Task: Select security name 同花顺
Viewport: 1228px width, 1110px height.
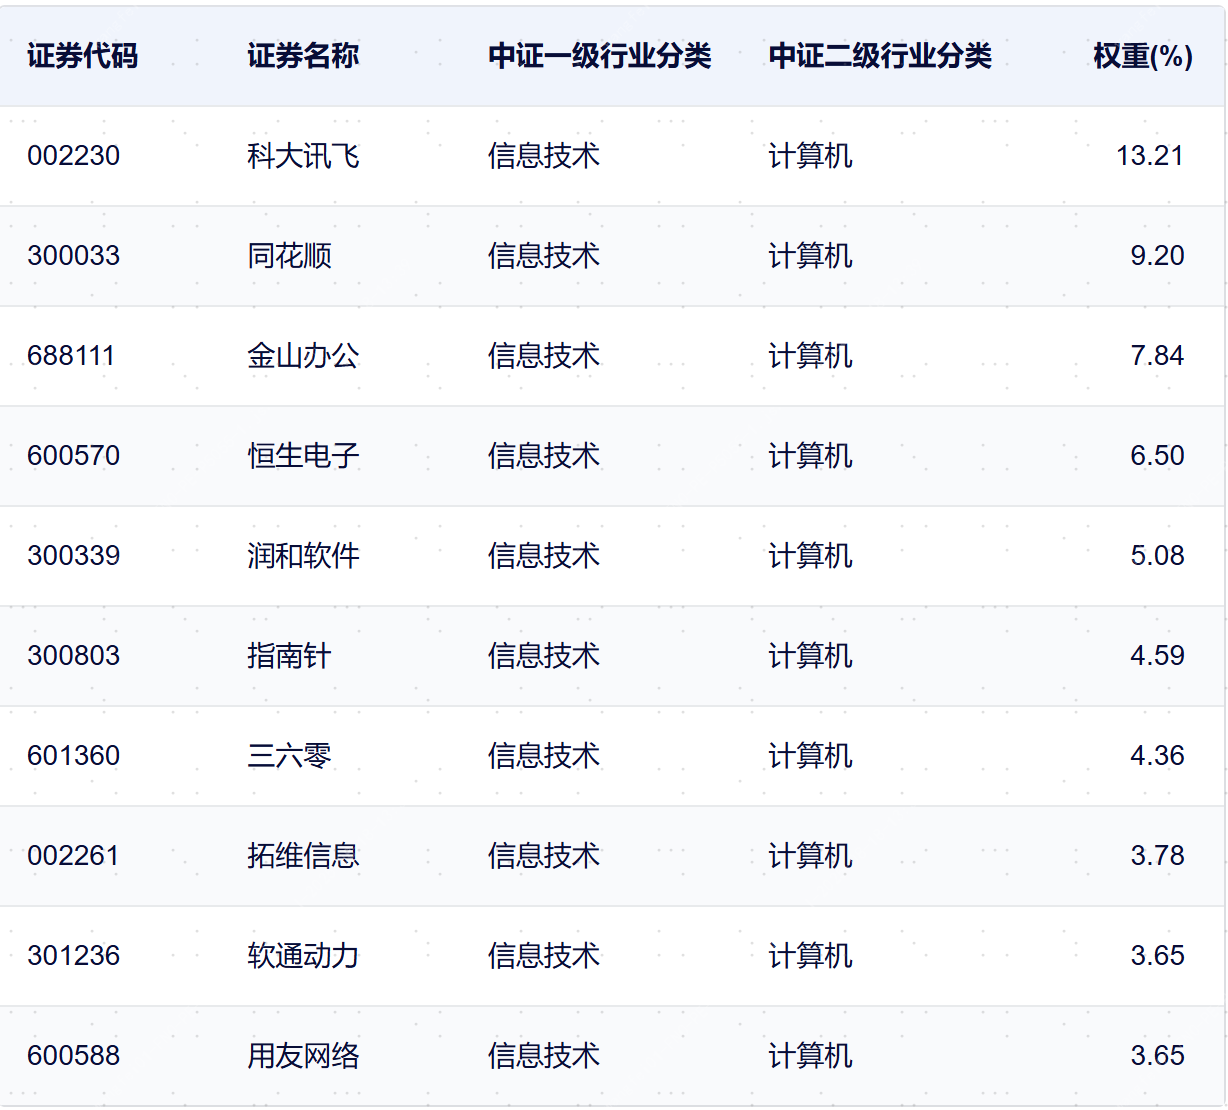Action: pos(289,256)
